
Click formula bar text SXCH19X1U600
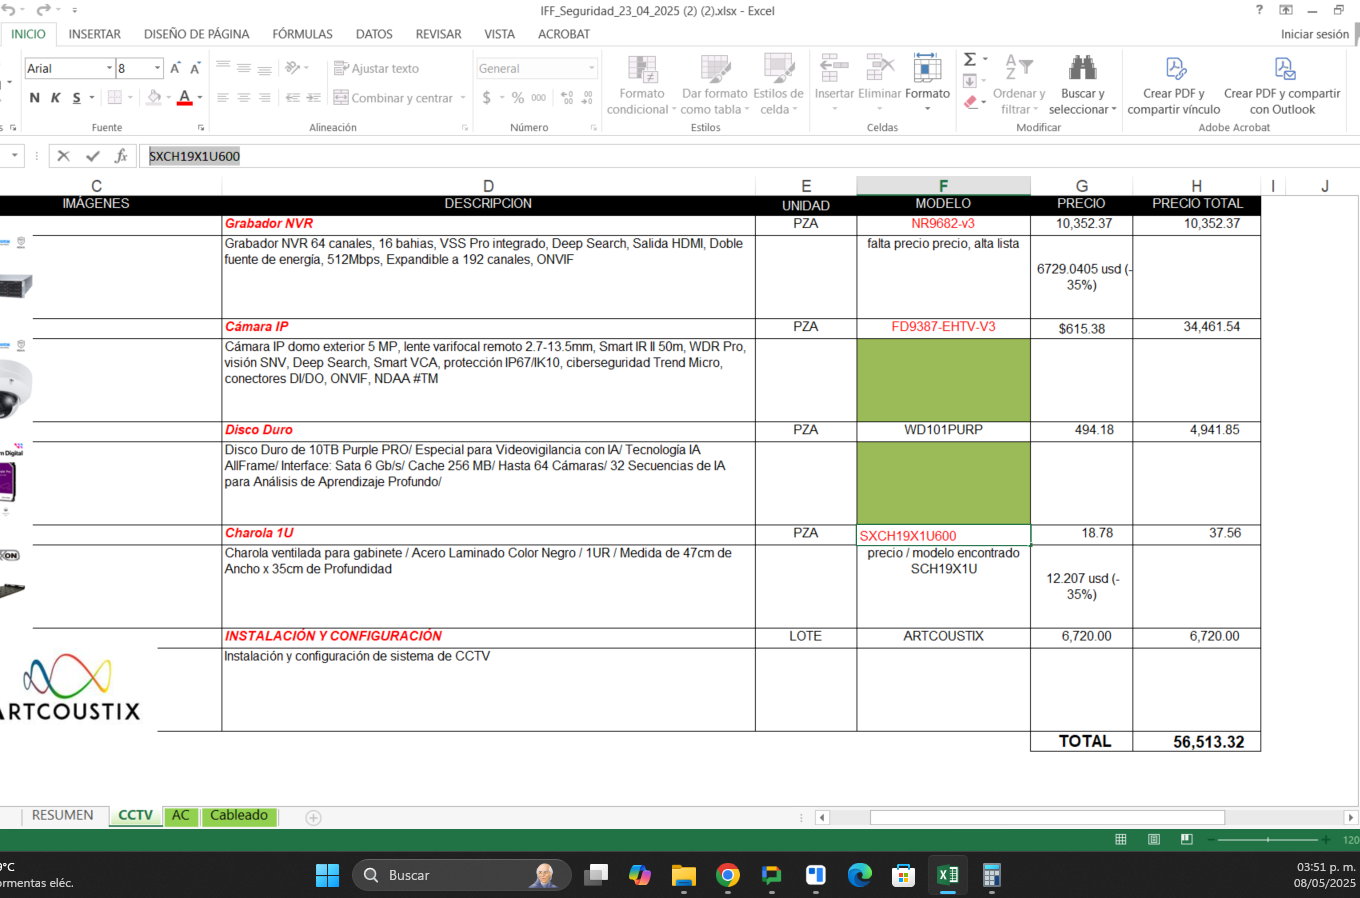[194, 156]
